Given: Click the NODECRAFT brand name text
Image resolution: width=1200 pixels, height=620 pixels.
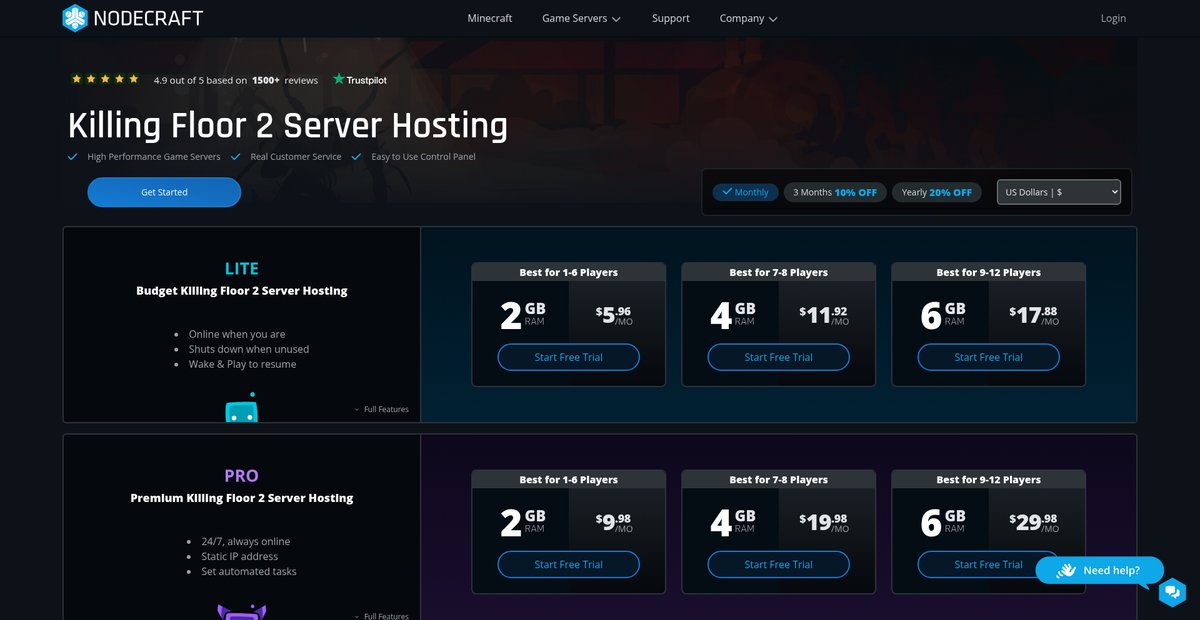Looking at the screenshot, I should coord(149,18).
